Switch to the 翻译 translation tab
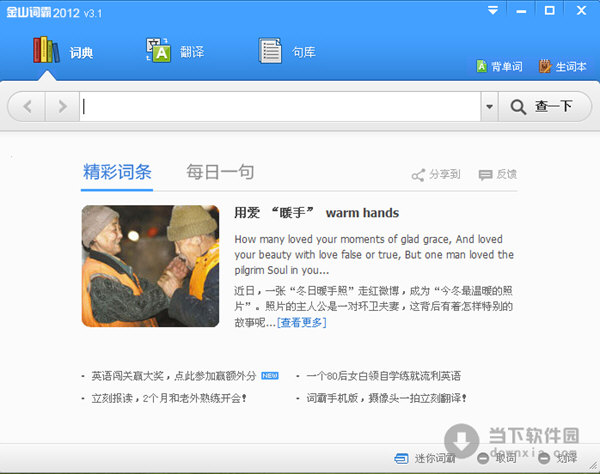 point(175,51)
